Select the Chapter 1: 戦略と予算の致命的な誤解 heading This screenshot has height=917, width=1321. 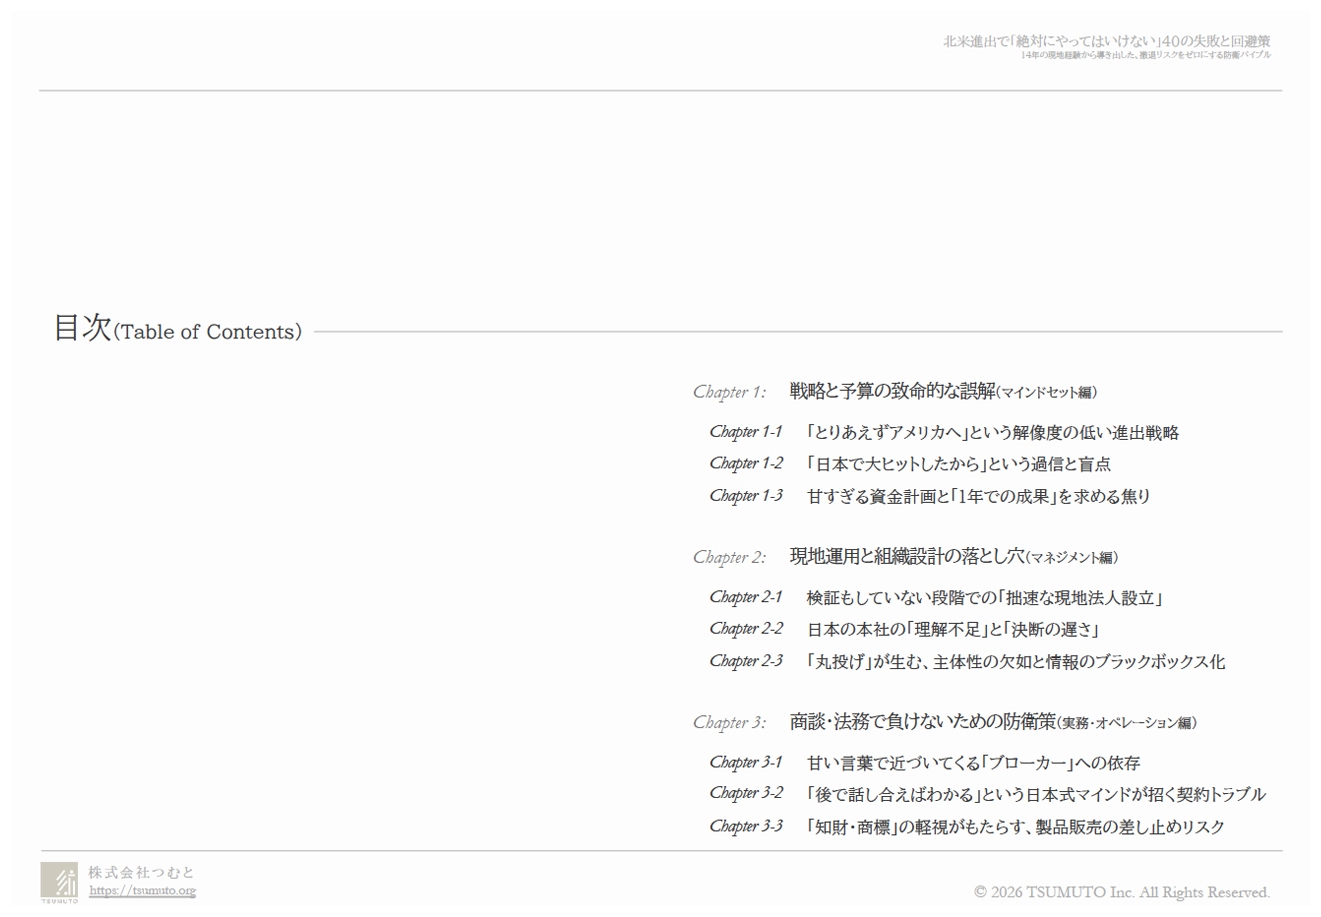coord(895,391)
